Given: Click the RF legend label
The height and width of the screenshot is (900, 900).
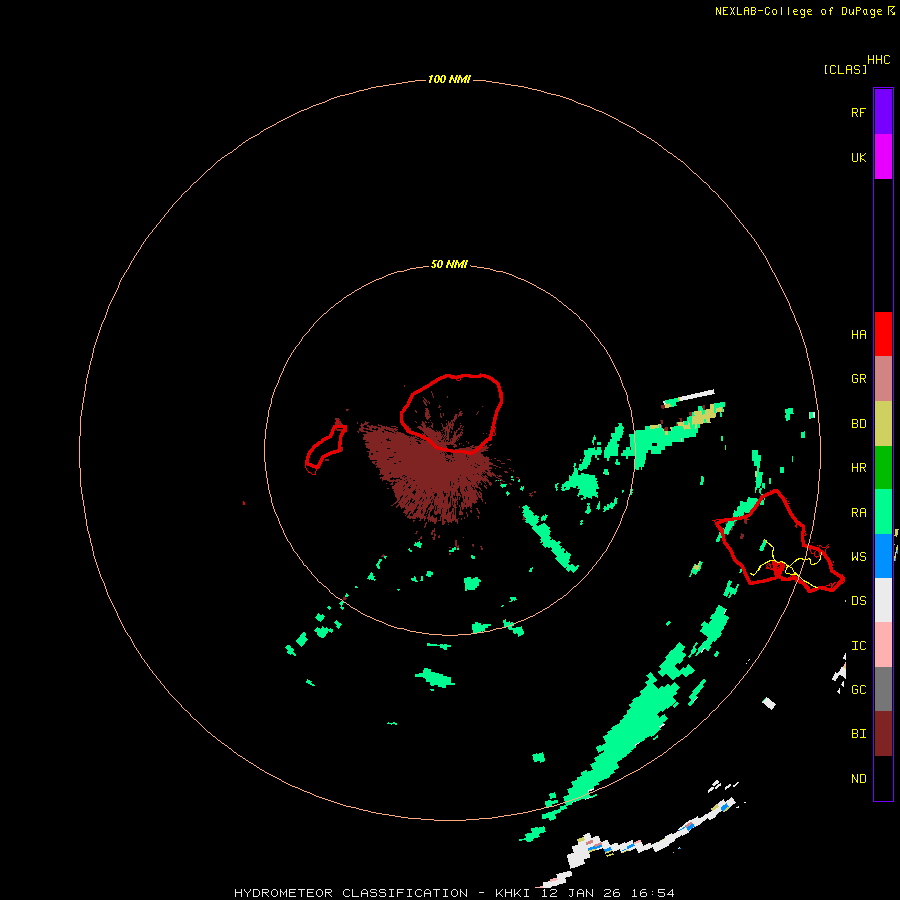Looking at the screenshot, I should pyautogui.click(x=858, y=112).
